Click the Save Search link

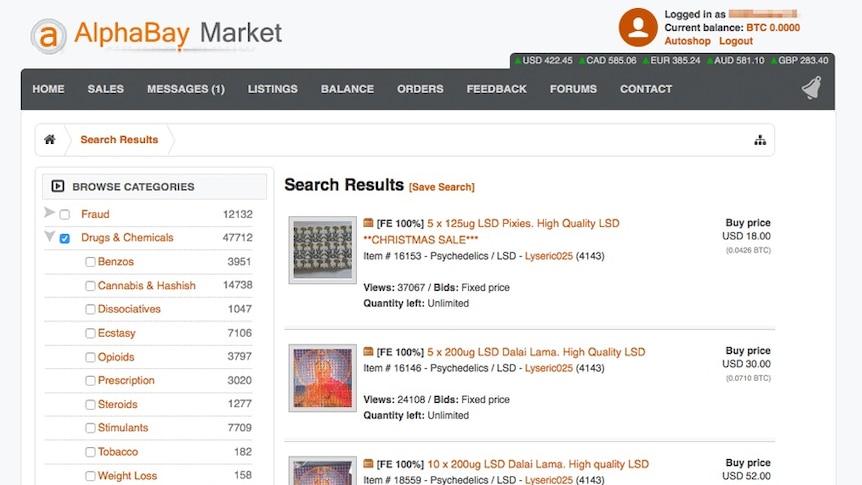[441, 187]
